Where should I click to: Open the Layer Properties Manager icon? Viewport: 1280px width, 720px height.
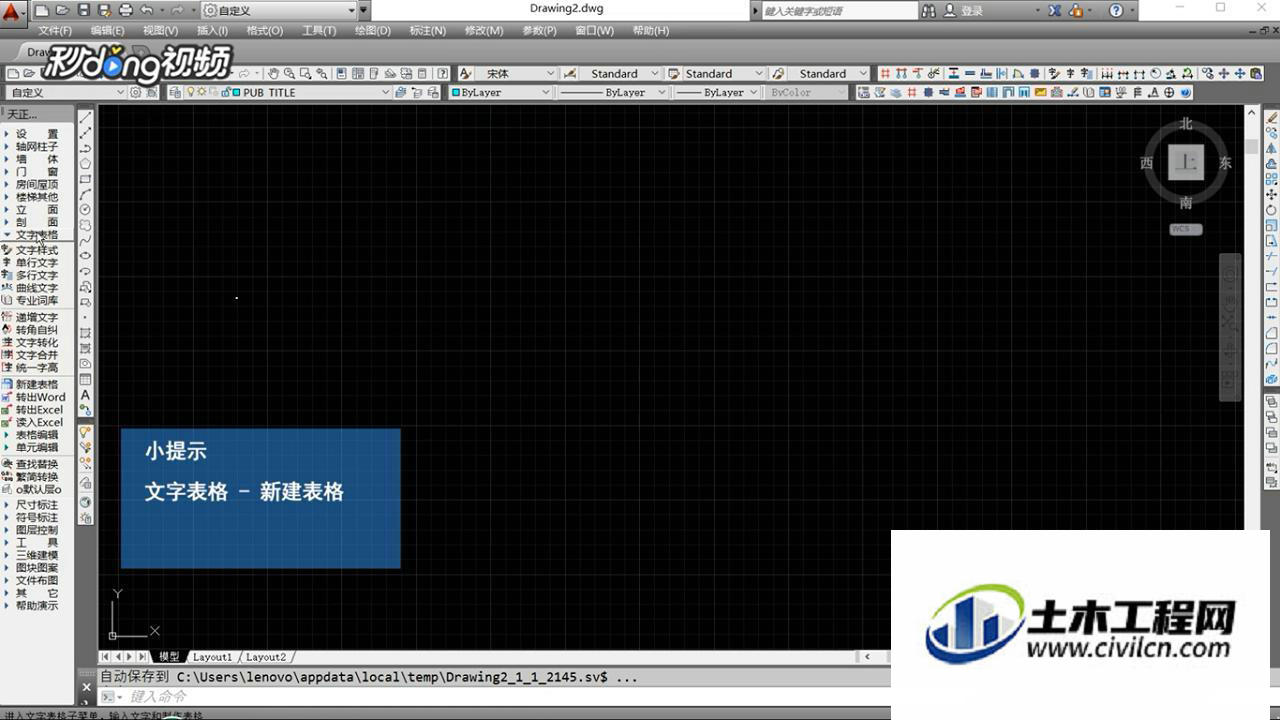[x=175, y=92]
